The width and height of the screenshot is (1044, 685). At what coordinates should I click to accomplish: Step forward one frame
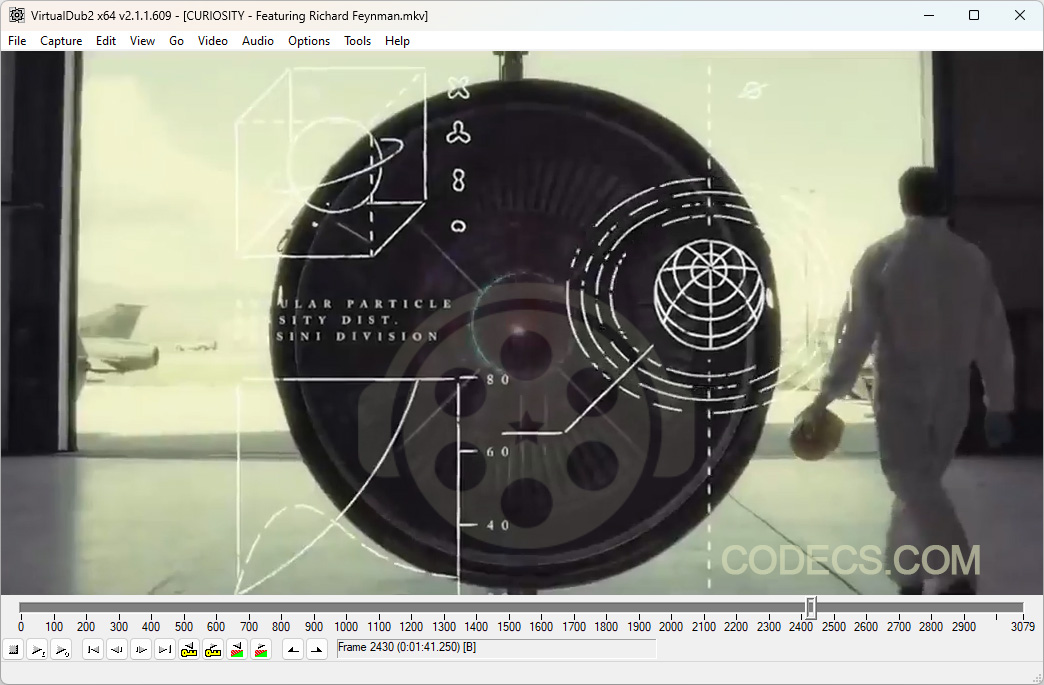click(x=141, y=650)
